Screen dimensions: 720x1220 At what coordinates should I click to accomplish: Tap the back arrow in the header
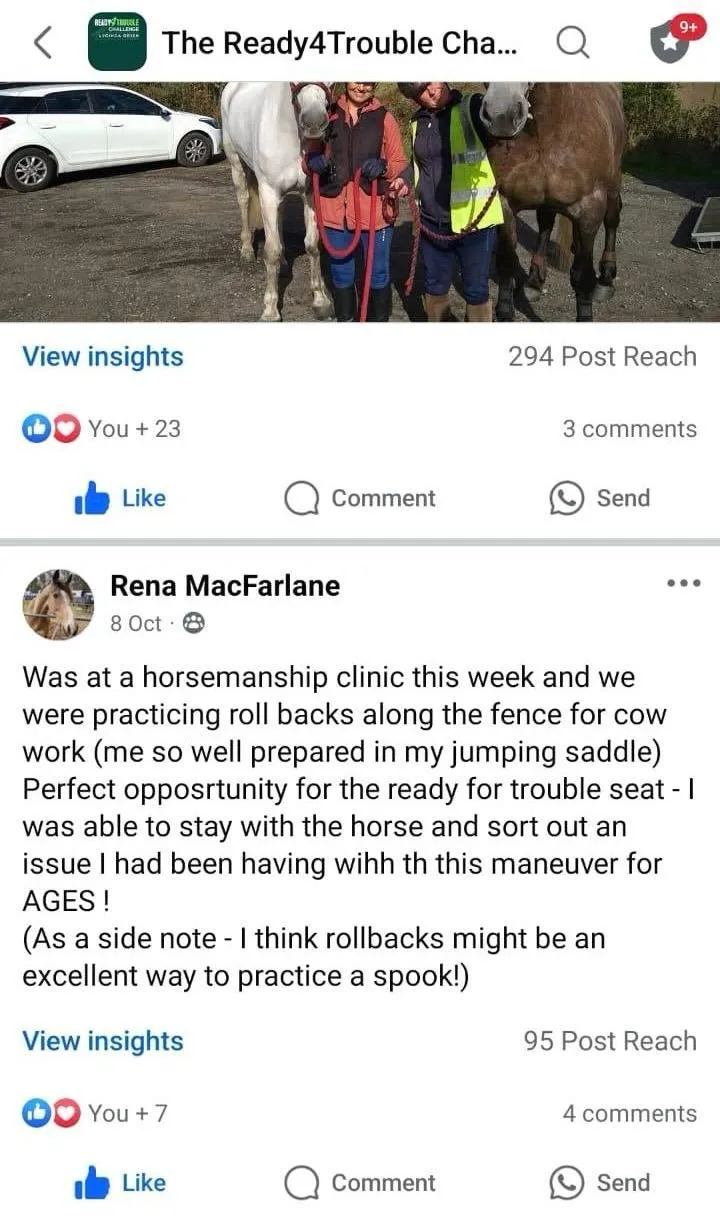tap(42, 42)
